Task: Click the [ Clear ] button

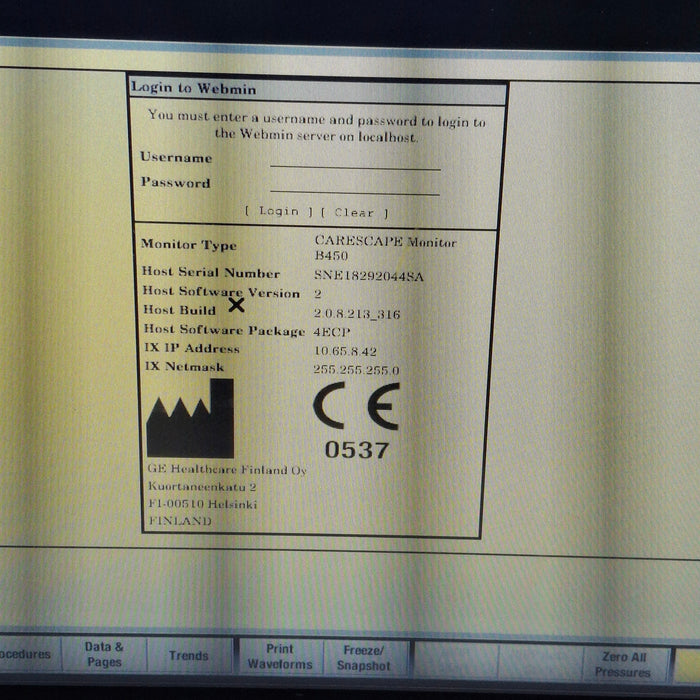Action: [x=355, y=213]
